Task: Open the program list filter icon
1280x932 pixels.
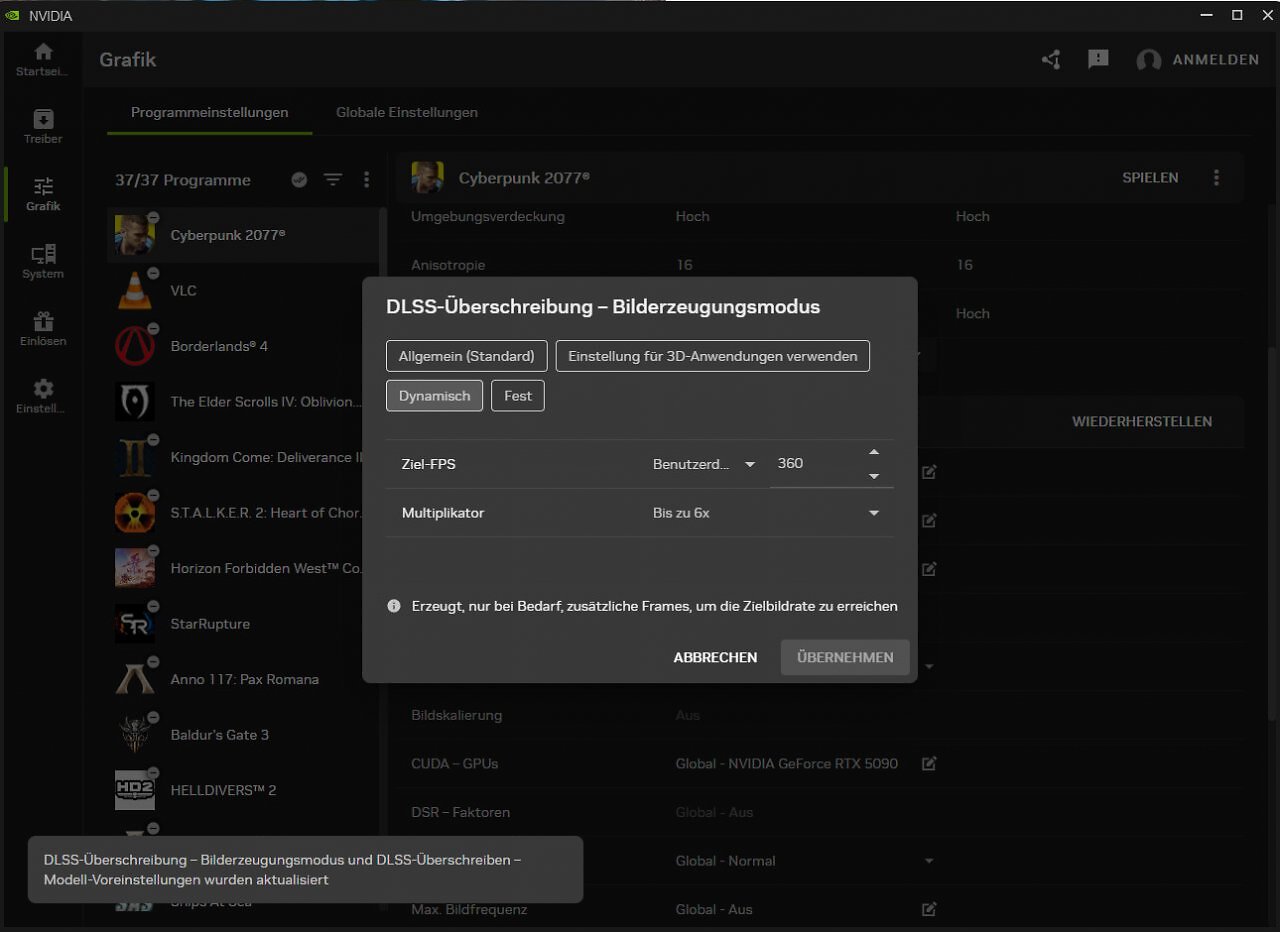Action: pos(333,180)
